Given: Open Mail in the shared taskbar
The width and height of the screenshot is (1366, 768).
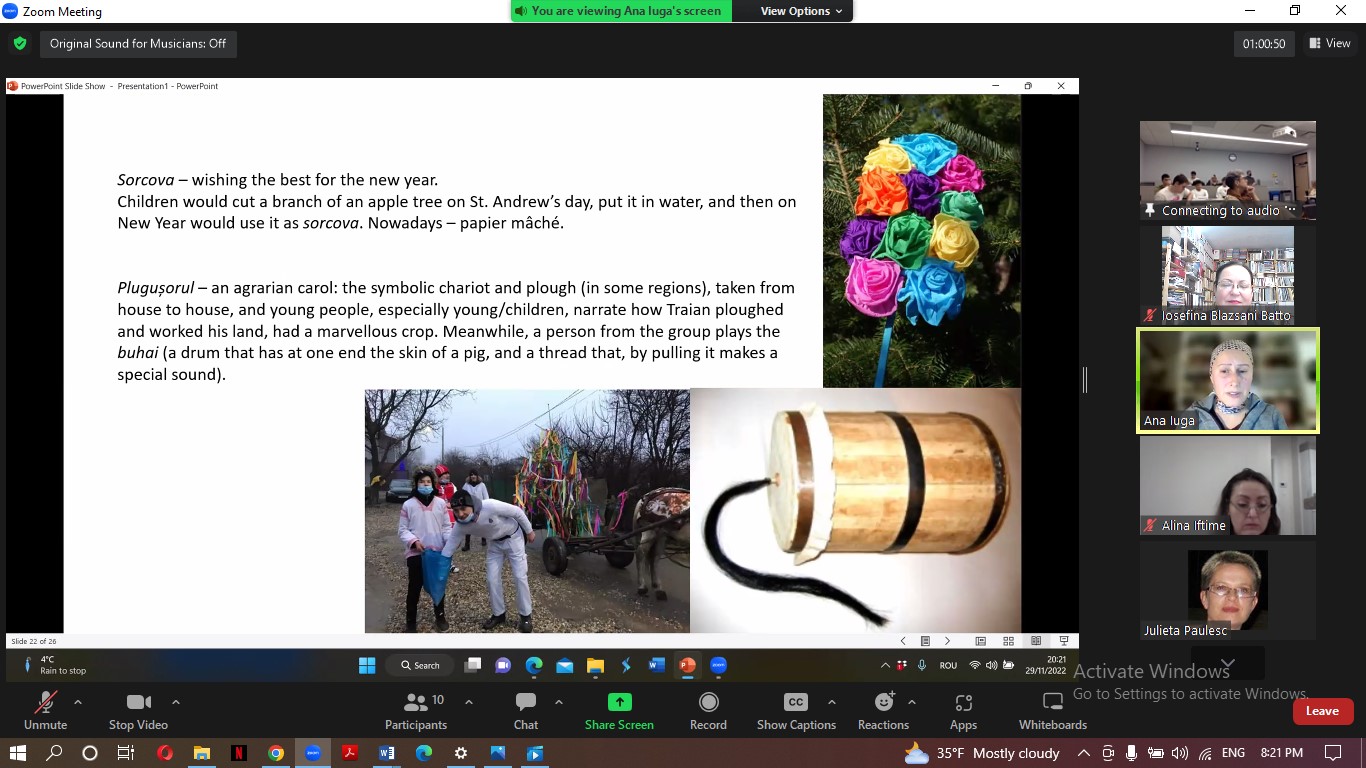Looking at the screenshot, I should point(565,665).
